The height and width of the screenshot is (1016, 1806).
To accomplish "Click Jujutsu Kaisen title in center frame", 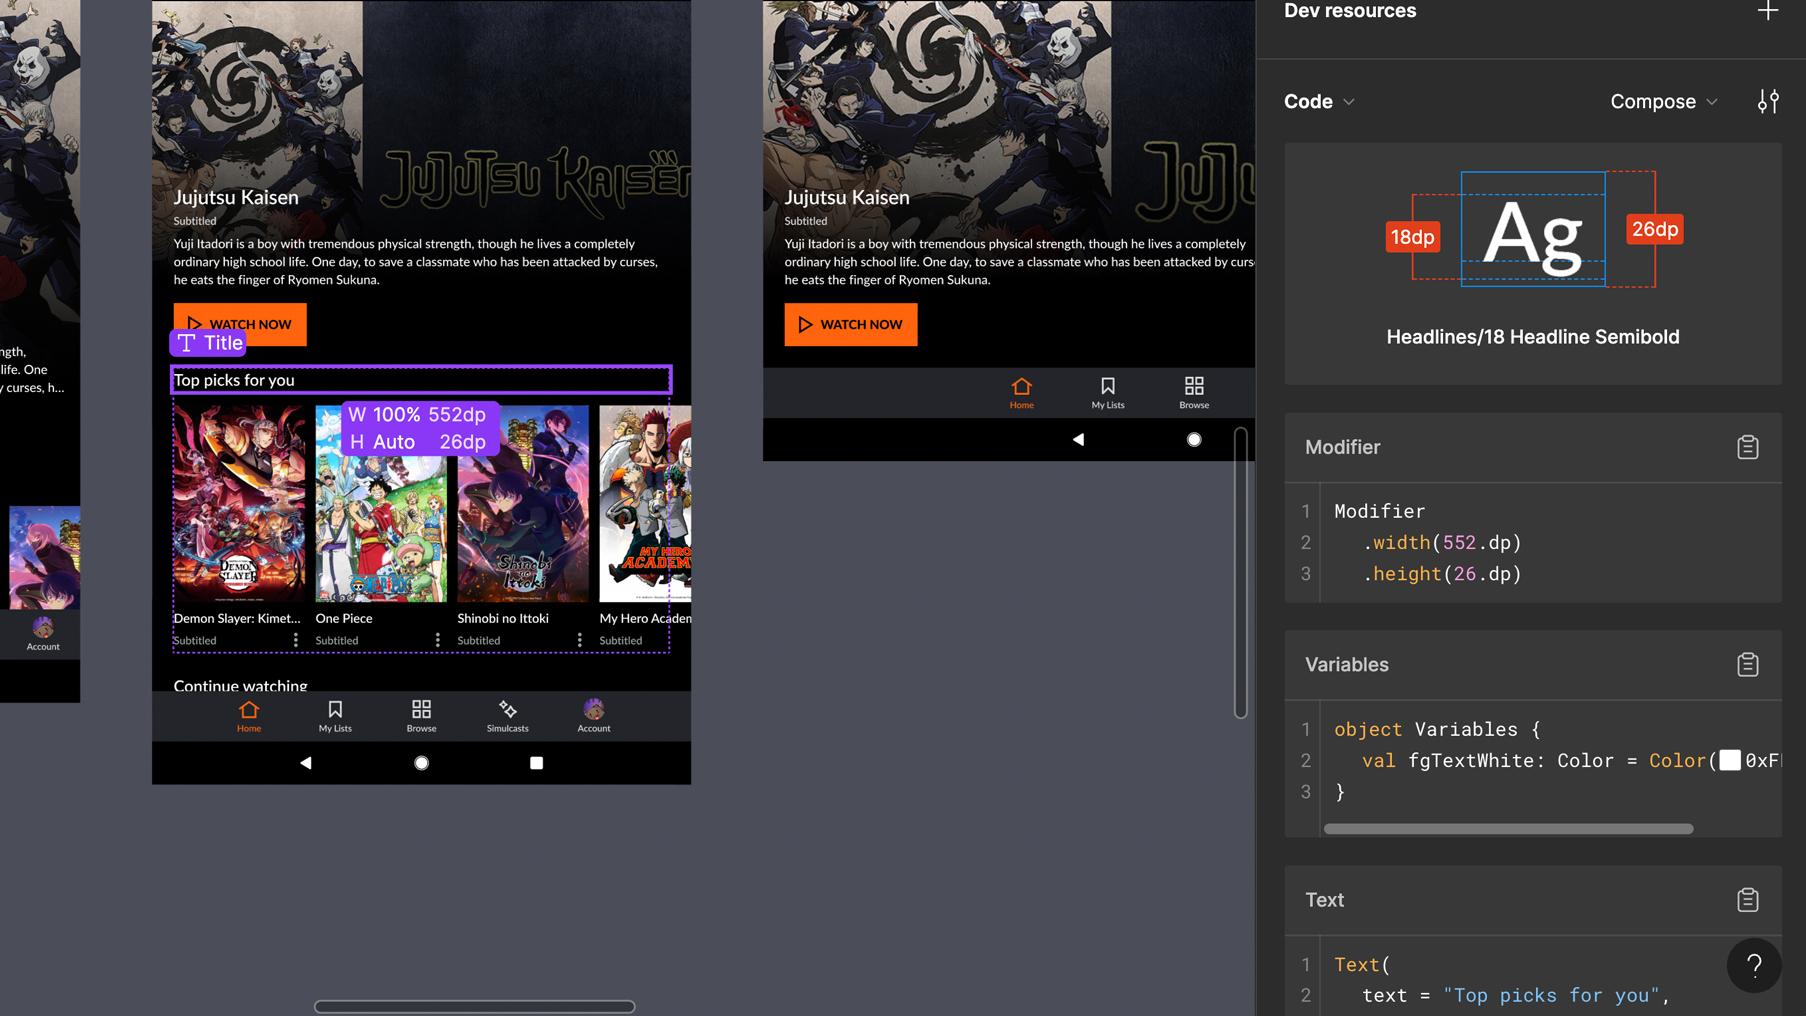I will pos(236,197).
